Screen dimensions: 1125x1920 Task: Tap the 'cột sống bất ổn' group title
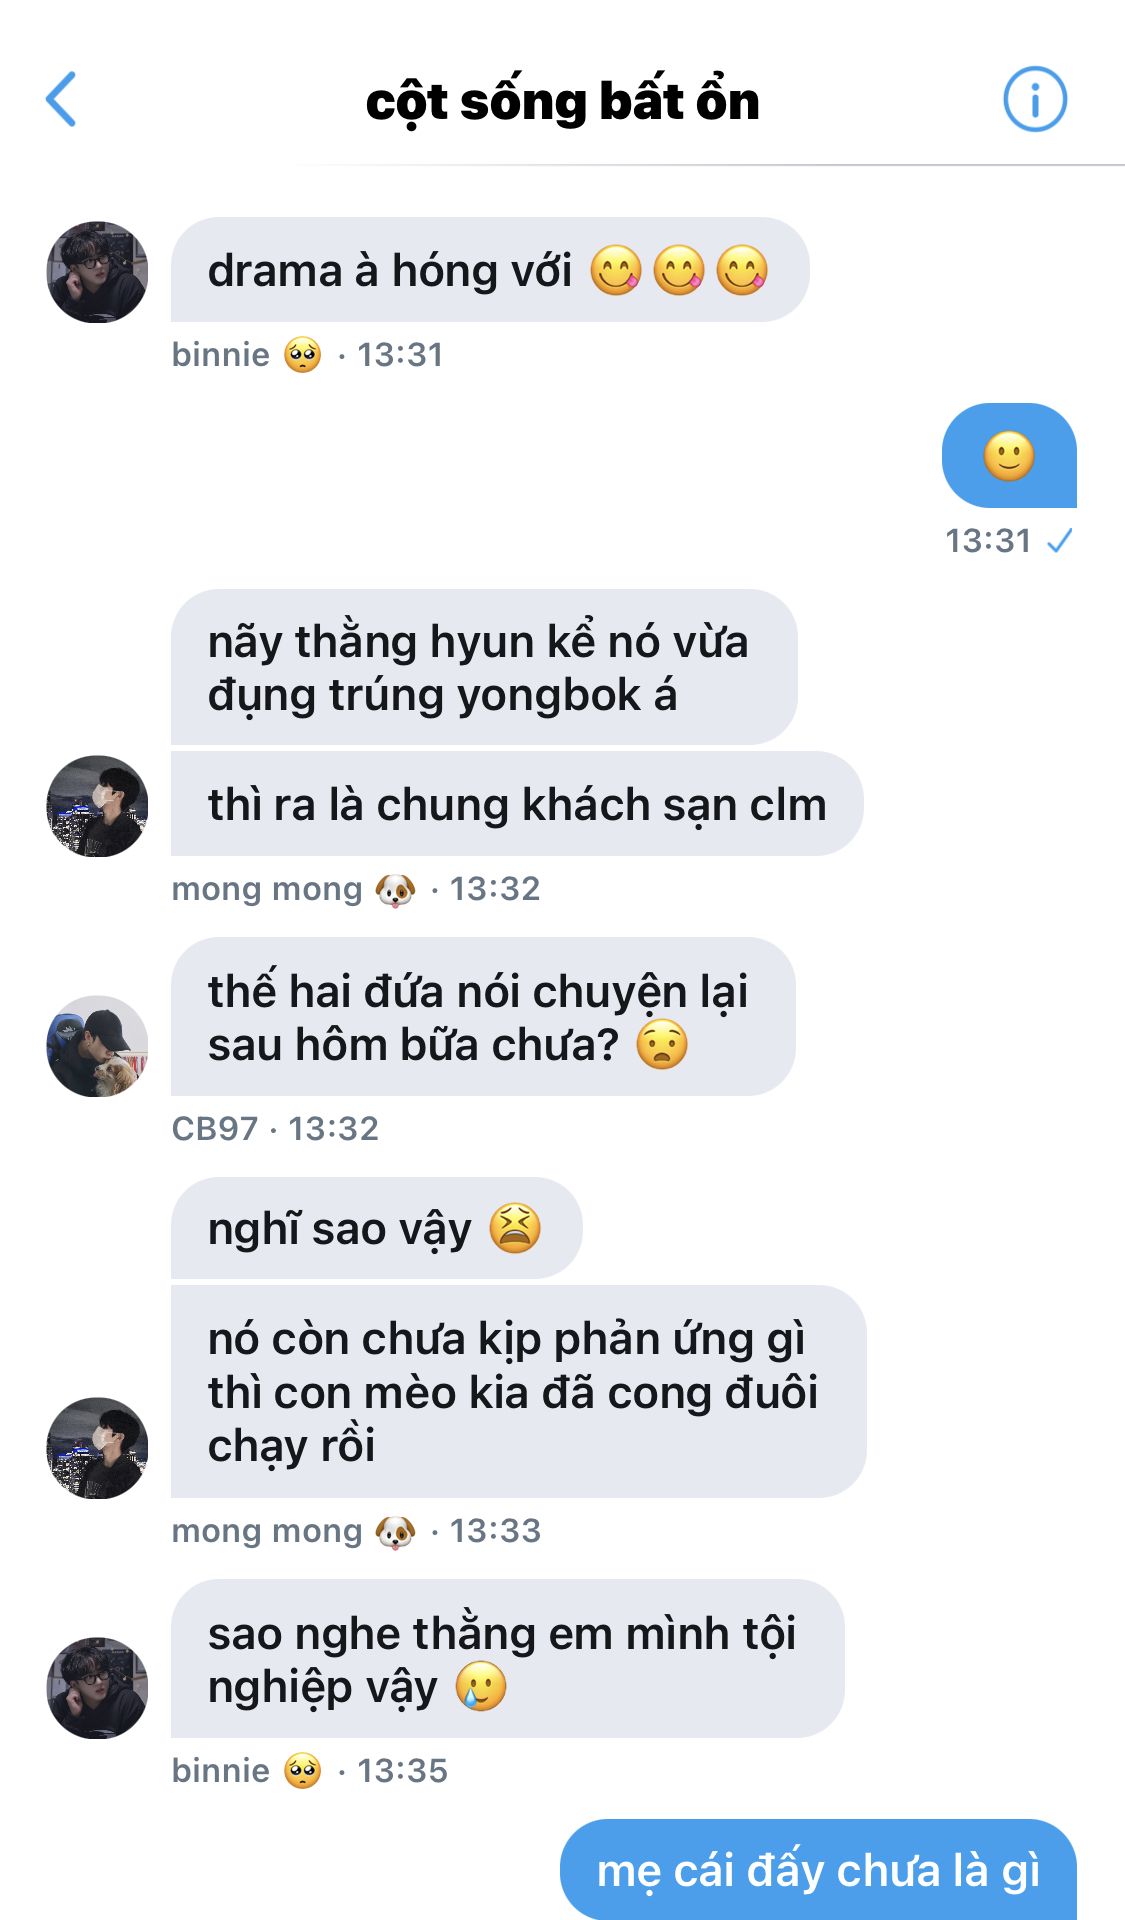tap(562, 102)
